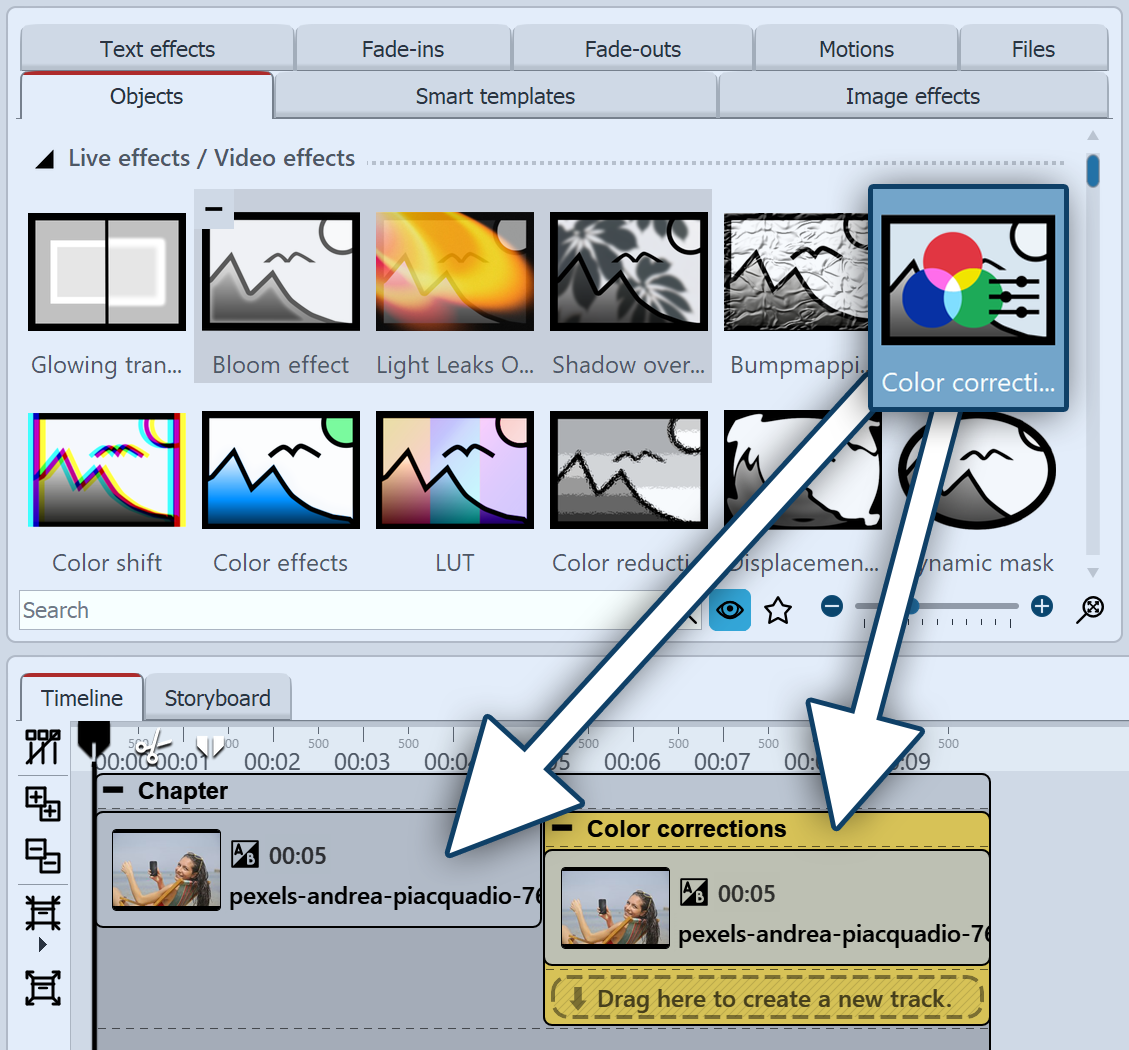The image size is (1129, 1050).
Task: Collapse the Chapter group with its minus toggle
Action: [x=112, y=790]
